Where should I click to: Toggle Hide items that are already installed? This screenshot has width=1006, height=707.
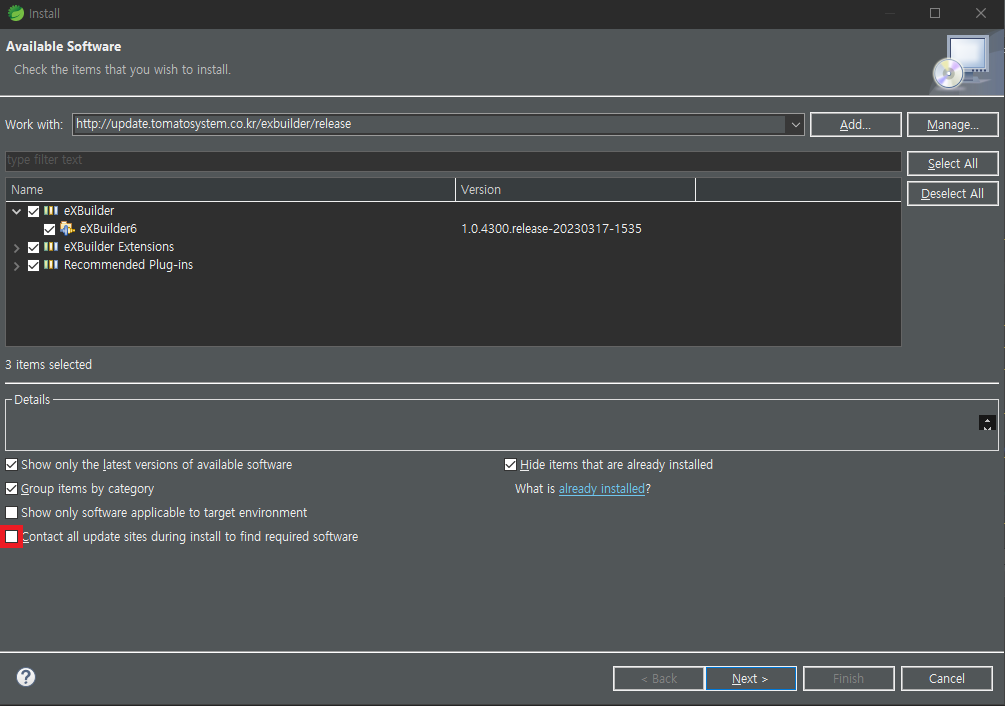(x=511, y=464)
